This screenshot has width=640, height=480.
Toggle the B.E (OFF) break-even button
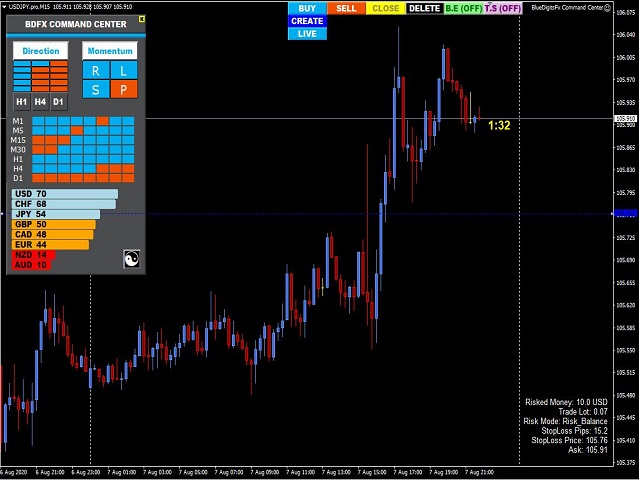464,8
